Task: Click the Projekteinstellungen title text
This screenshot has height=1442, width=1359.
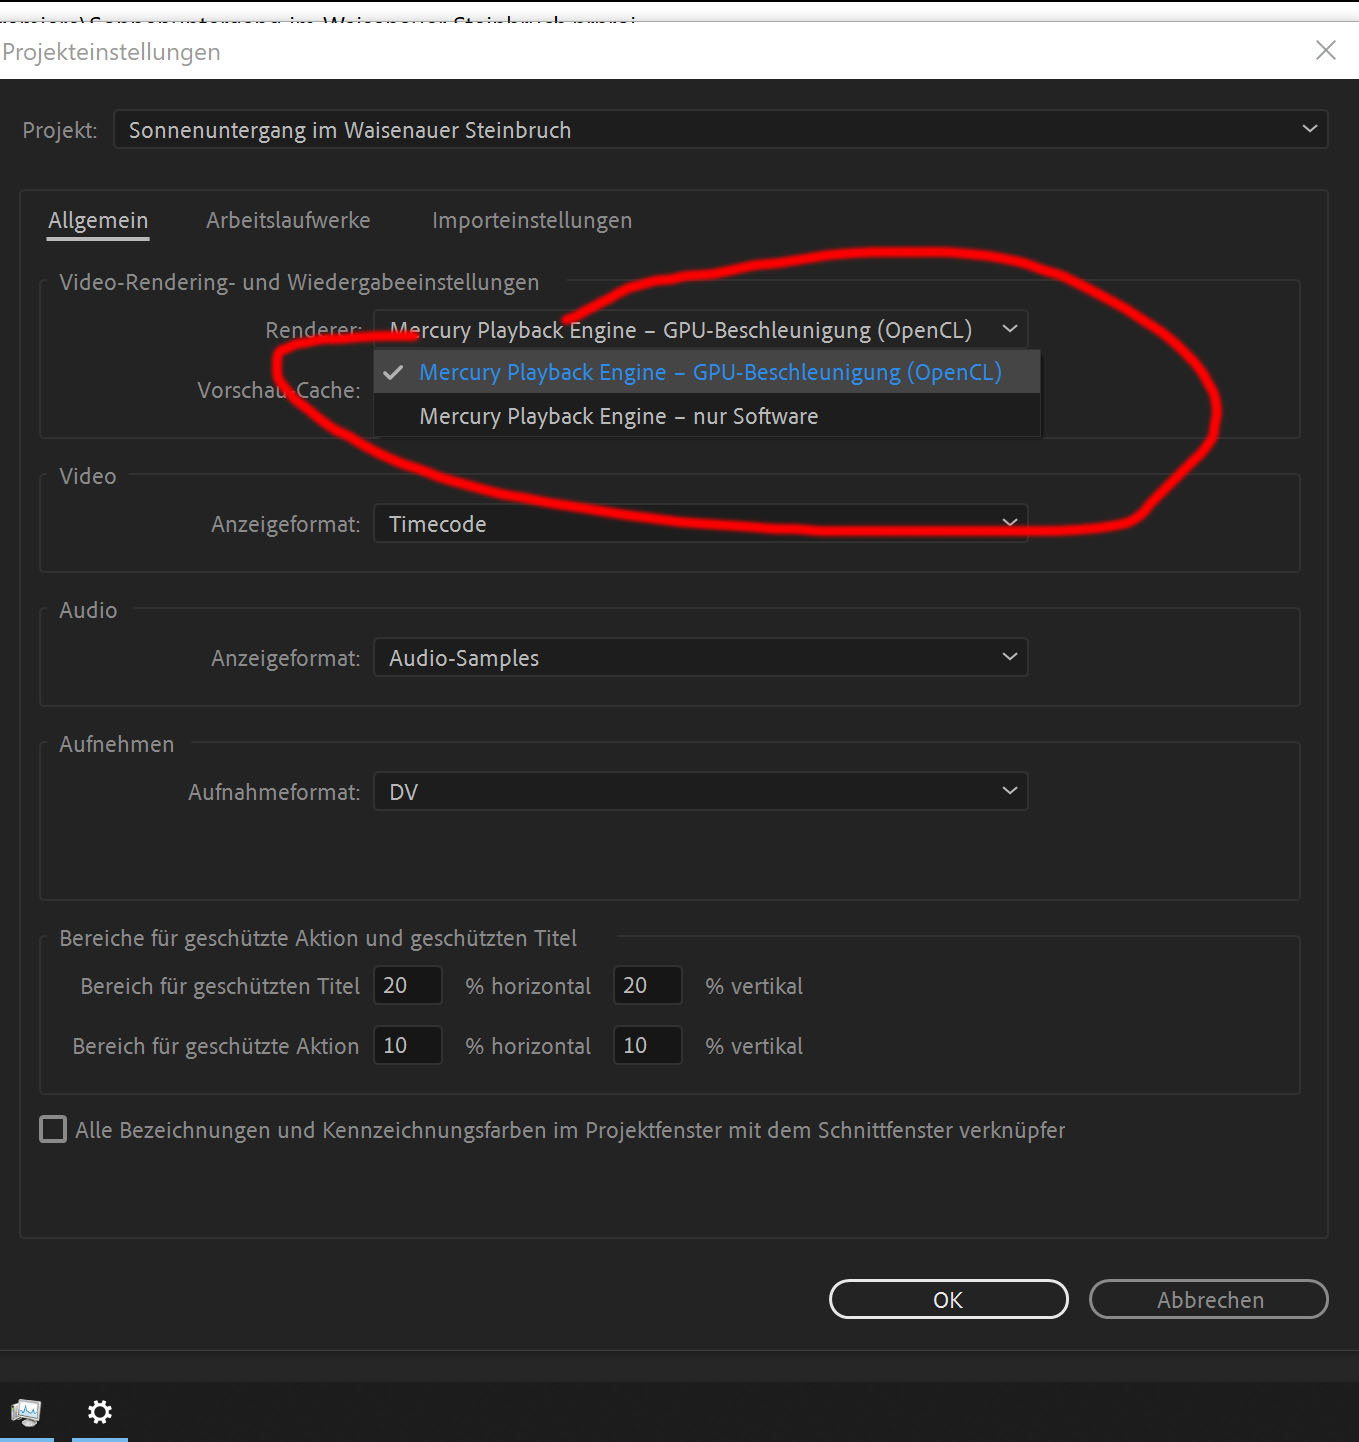Action: [111, 52]
